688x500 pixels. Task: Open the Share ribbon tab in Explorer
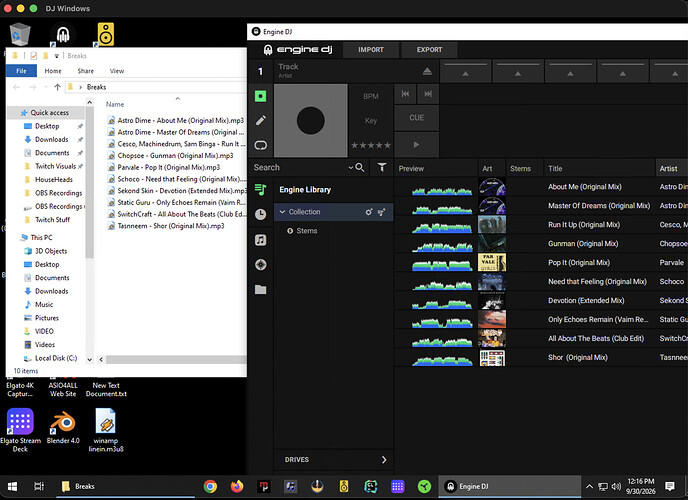click(86, 71)
